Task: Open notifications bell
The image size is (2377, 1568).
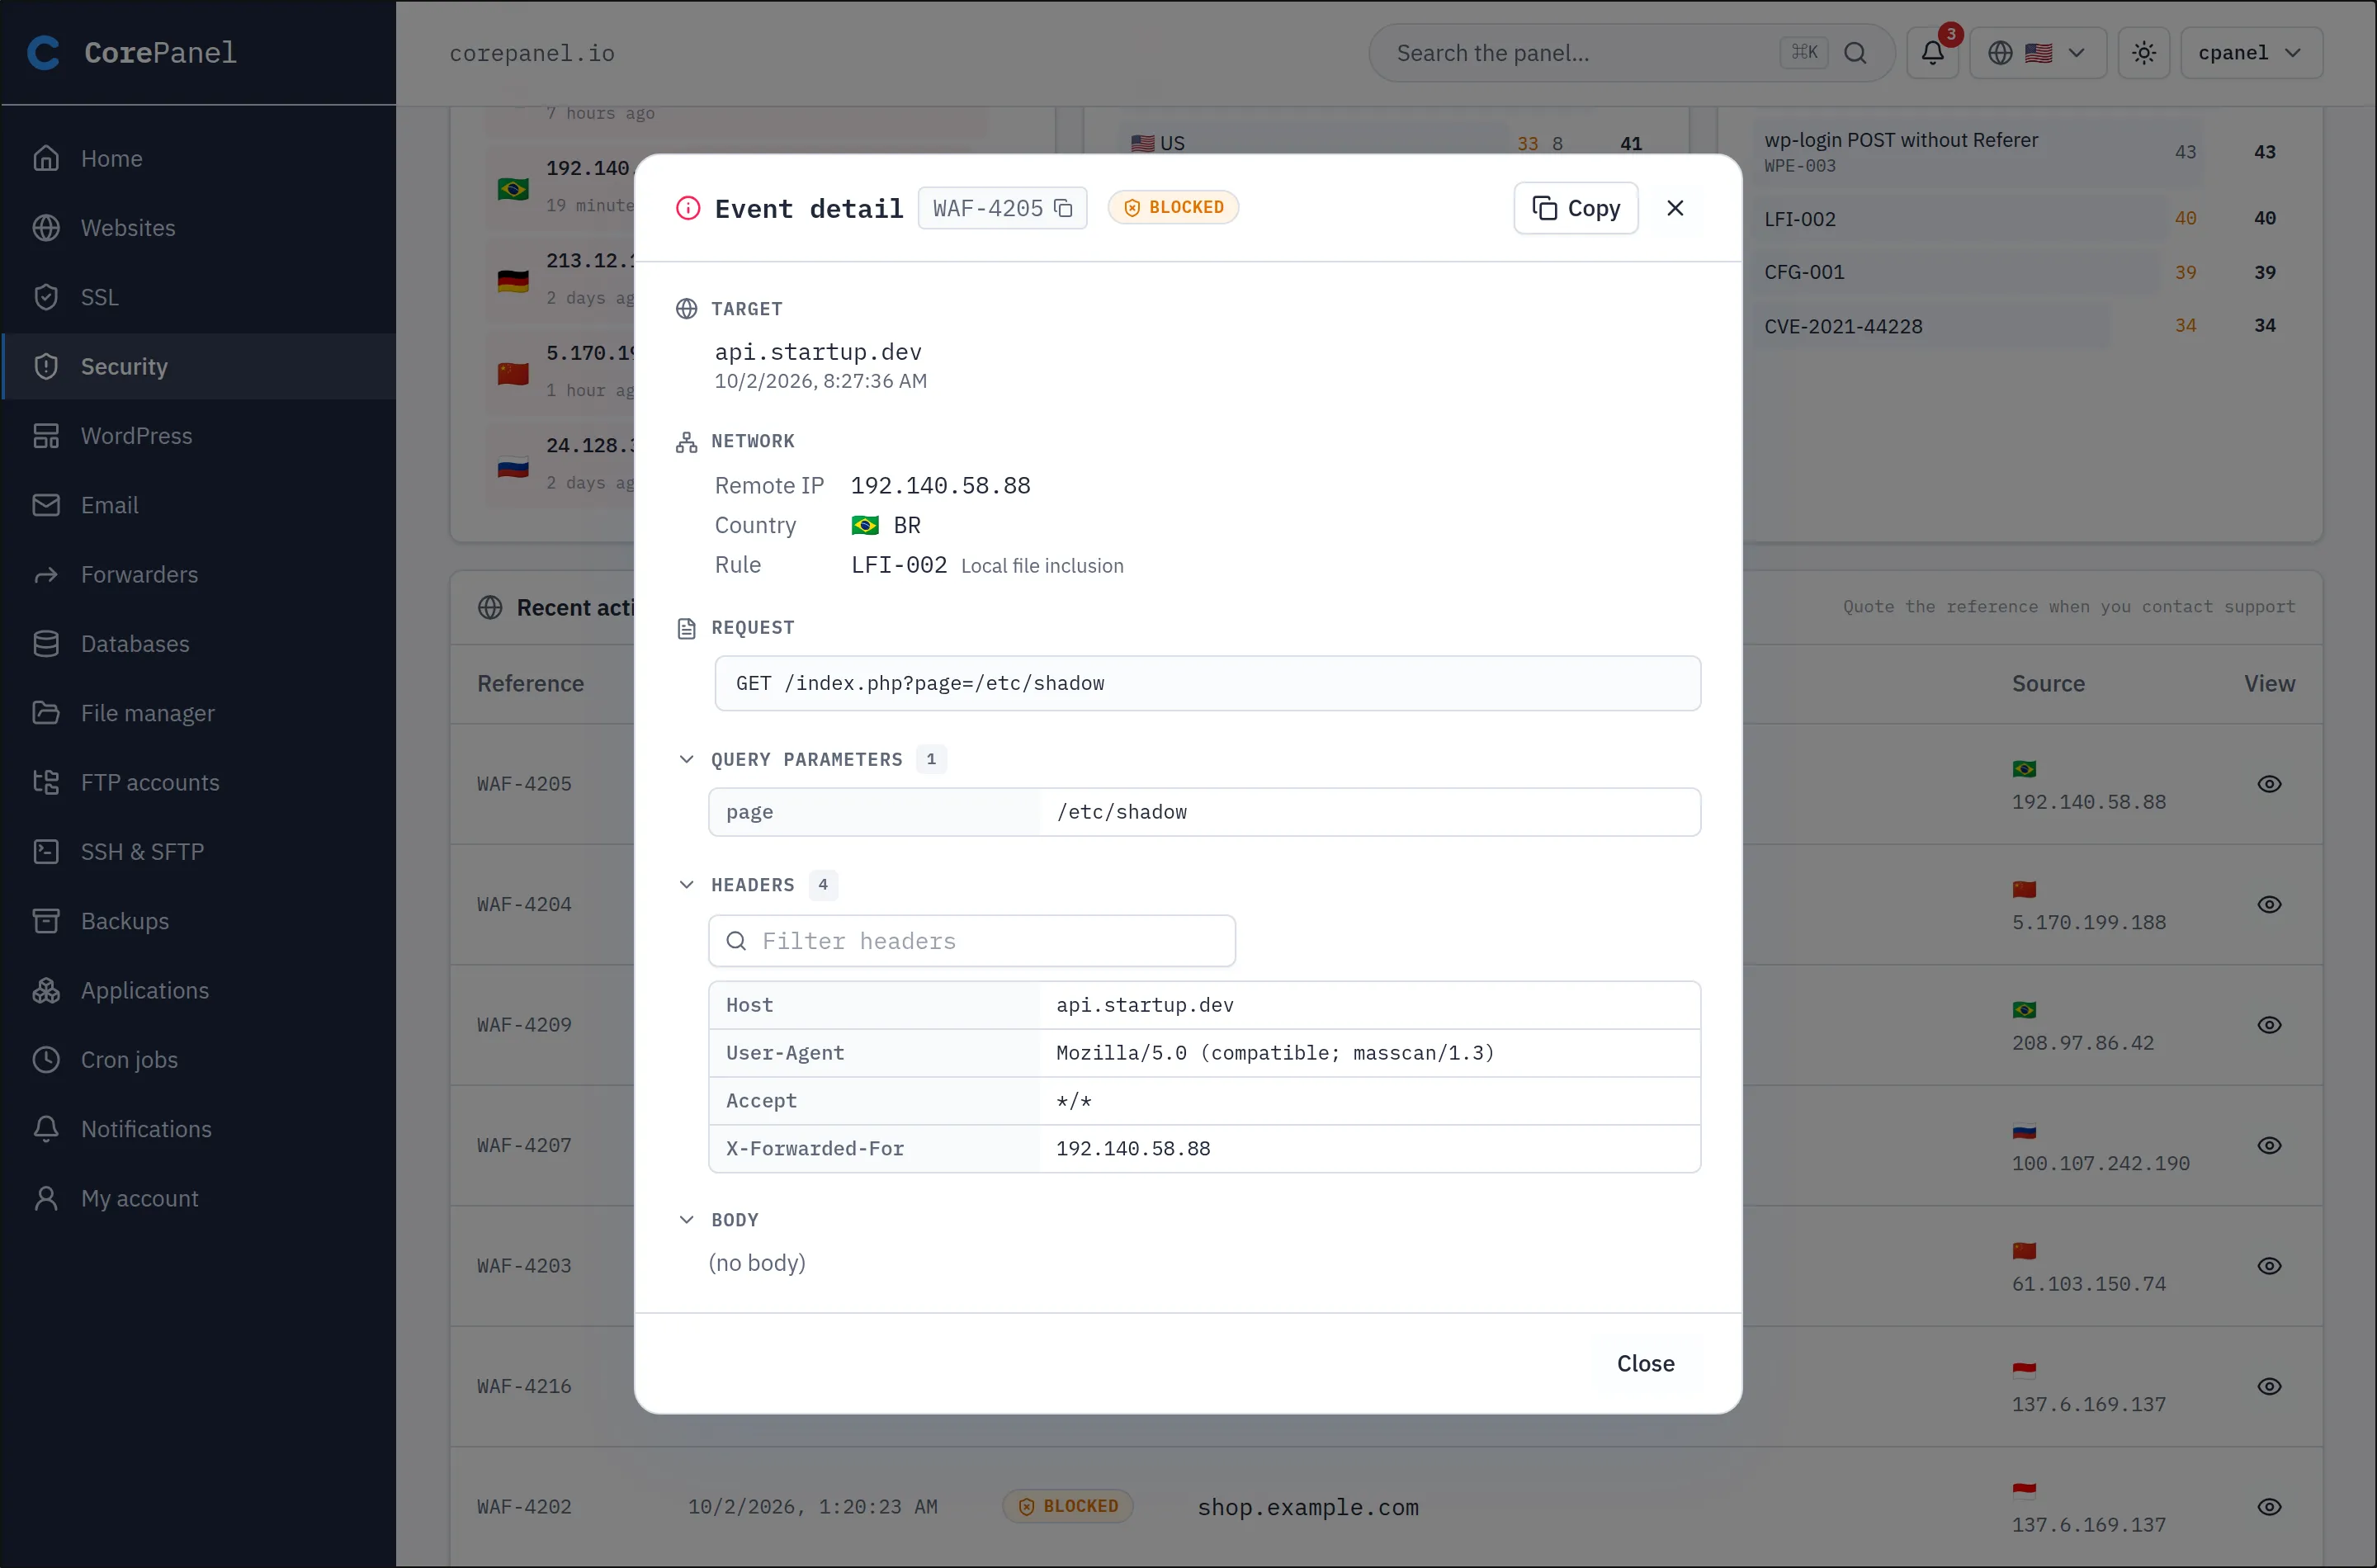Action: pyautogui.click(x=1932, y=53)
